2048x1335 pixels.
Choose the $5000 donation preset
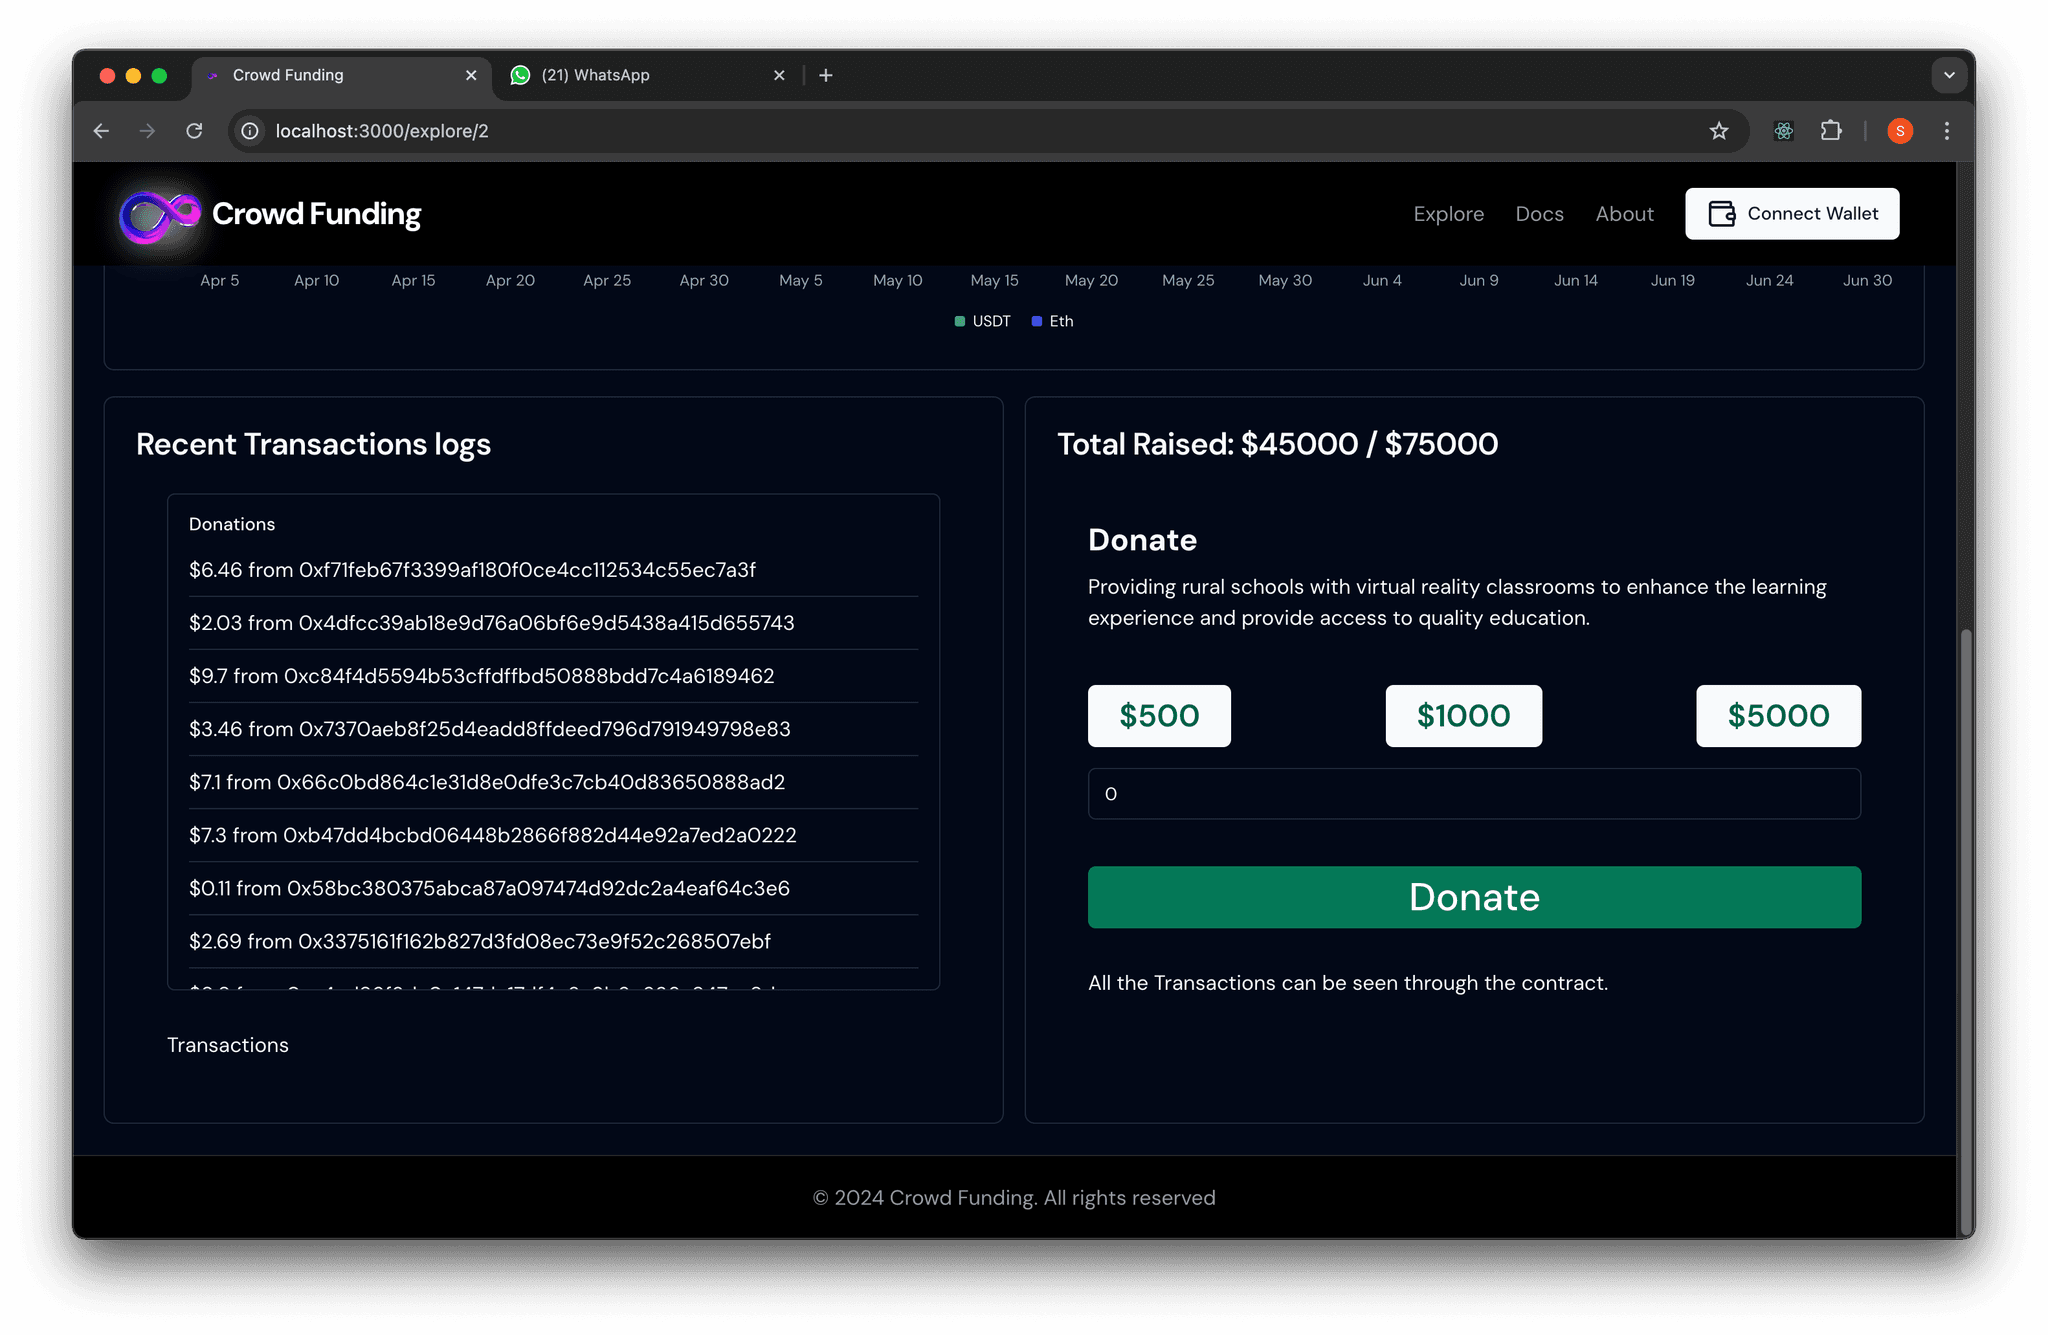tap(1778, 716)
